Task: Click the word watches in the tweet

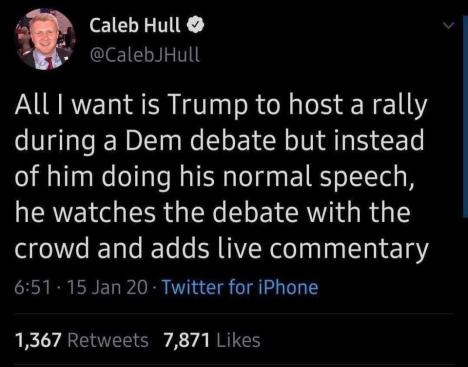Action: (x=104, y=212)
